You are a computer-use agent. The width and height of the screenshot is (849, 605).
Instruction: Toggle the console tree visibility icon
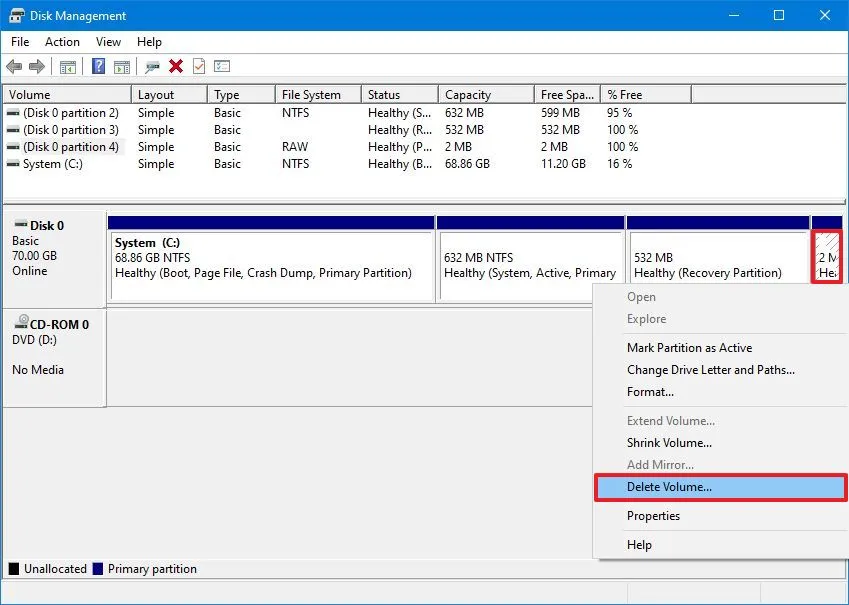click(x=67, y=66)
